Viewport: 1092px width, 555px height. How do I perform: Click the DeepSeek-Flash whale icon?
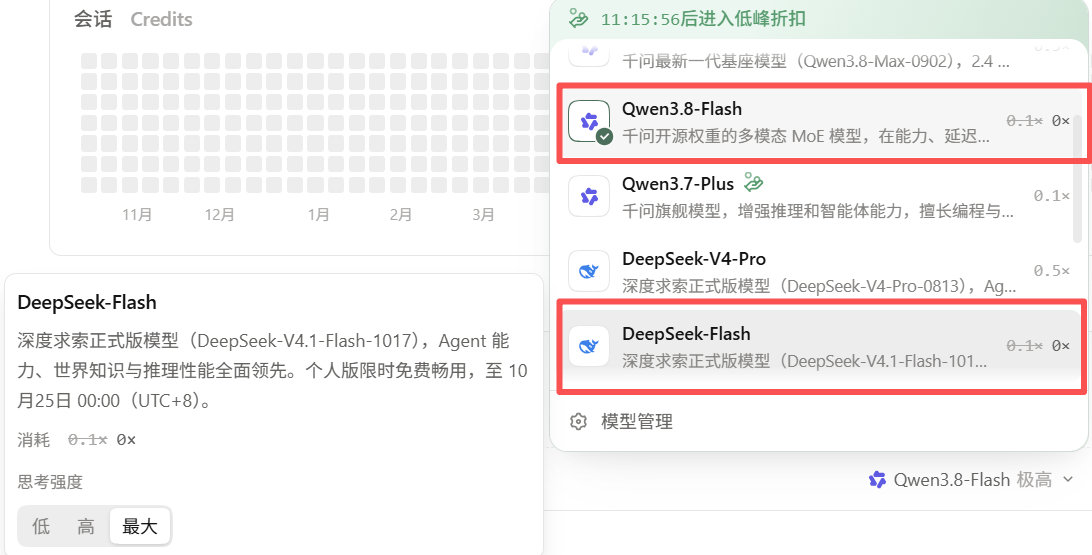(589, 345)
